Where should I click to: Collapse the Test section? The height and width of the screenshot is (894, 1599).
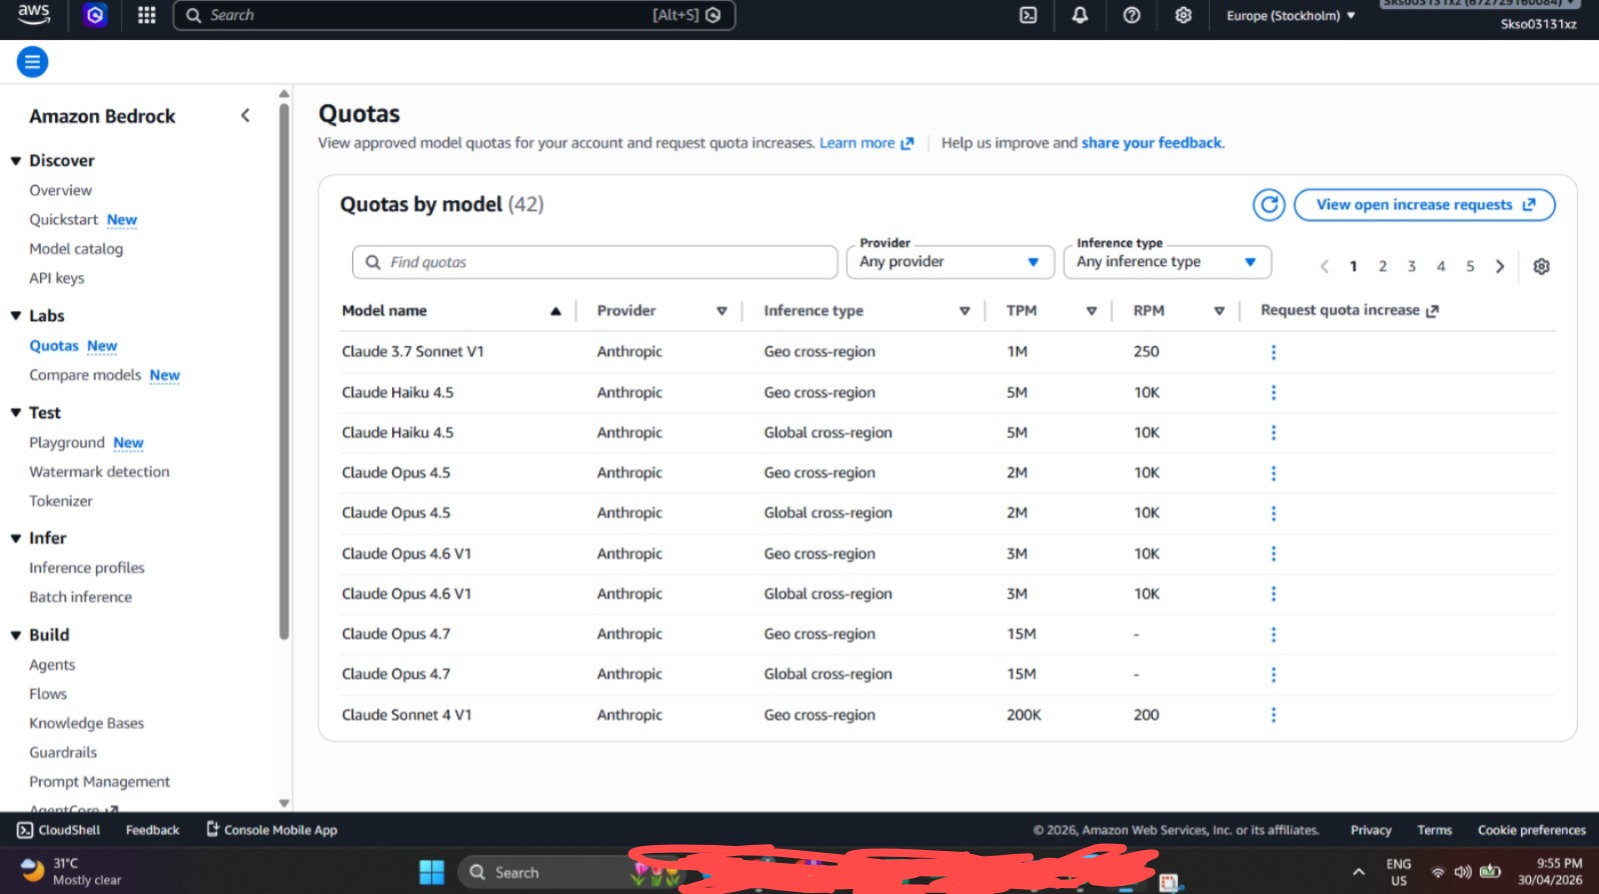pos(16,413)
